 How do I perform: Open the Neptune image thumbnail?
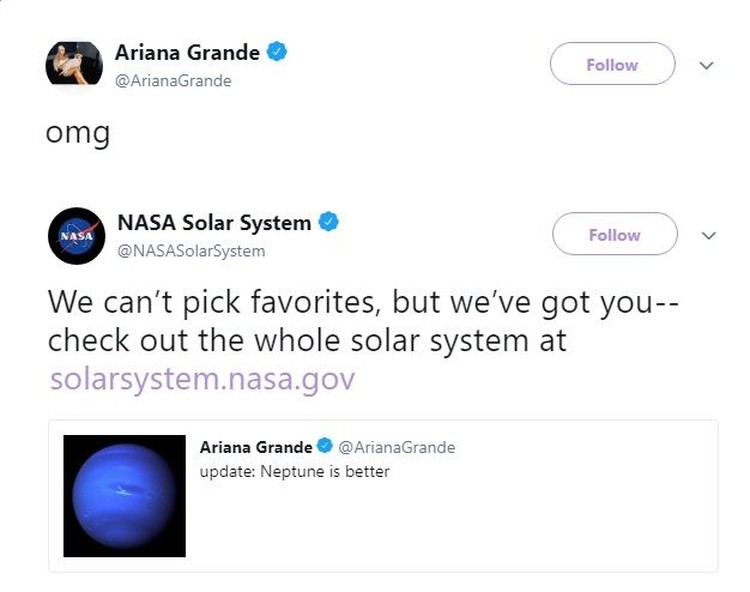[x=124, y=496]
